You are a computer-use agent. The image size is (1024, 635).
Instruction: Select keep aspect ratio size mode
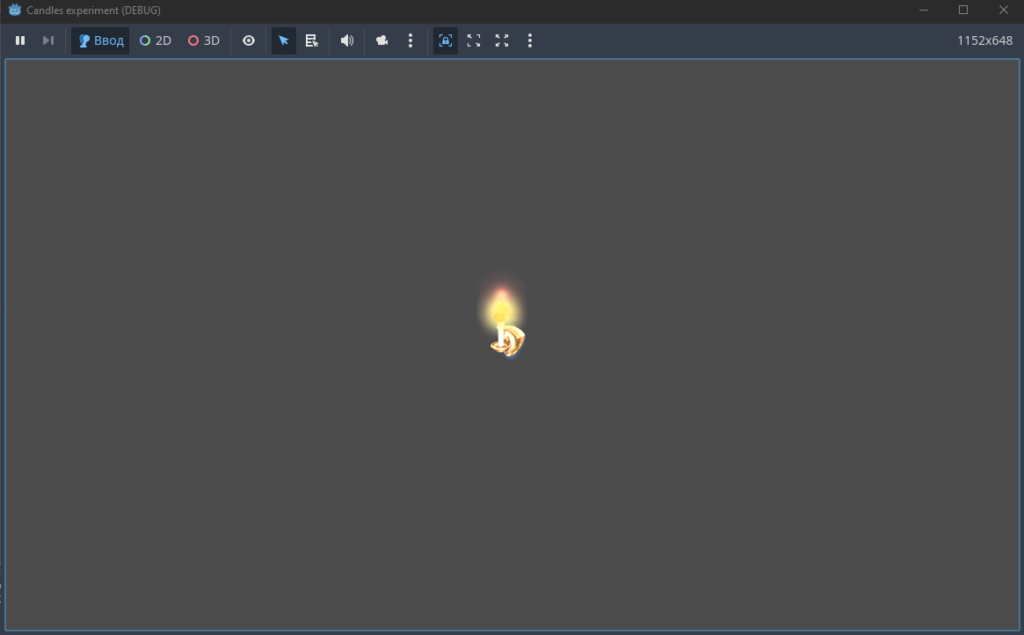coord(473,41)
